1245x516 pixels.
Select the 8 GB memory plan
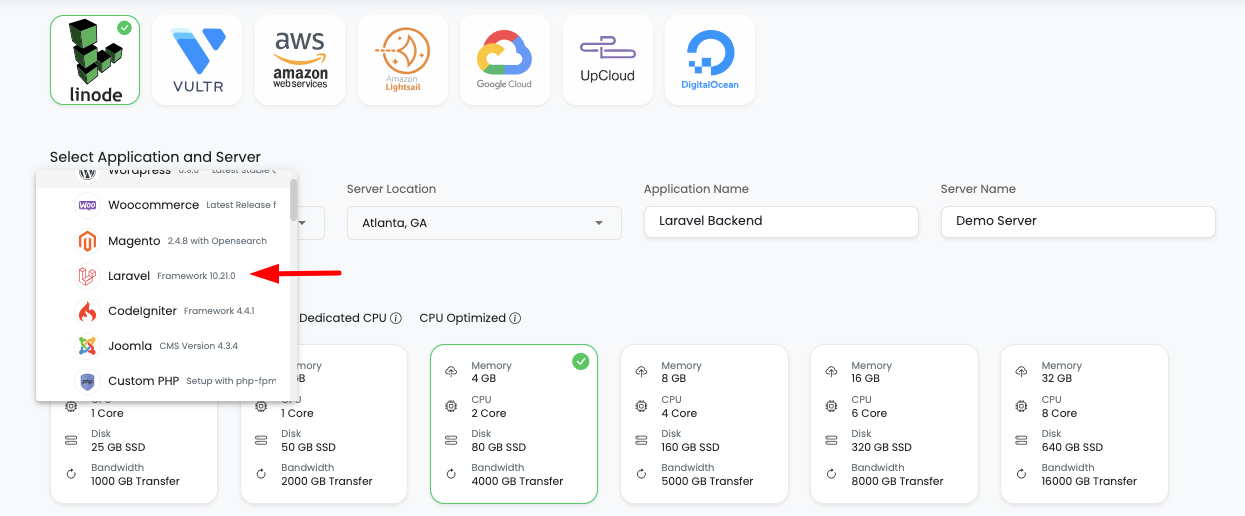coord(704,424)
